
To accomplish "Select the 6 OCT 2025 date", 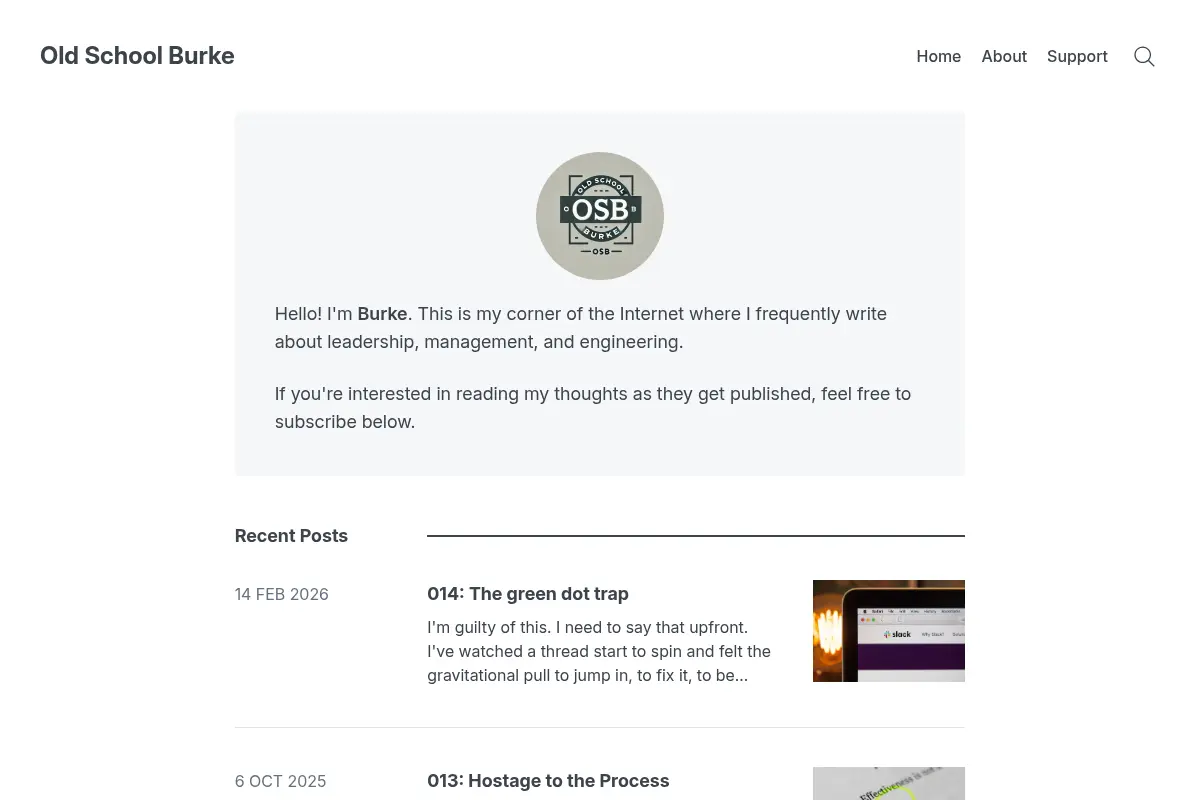I will click(x=280, y=781).
